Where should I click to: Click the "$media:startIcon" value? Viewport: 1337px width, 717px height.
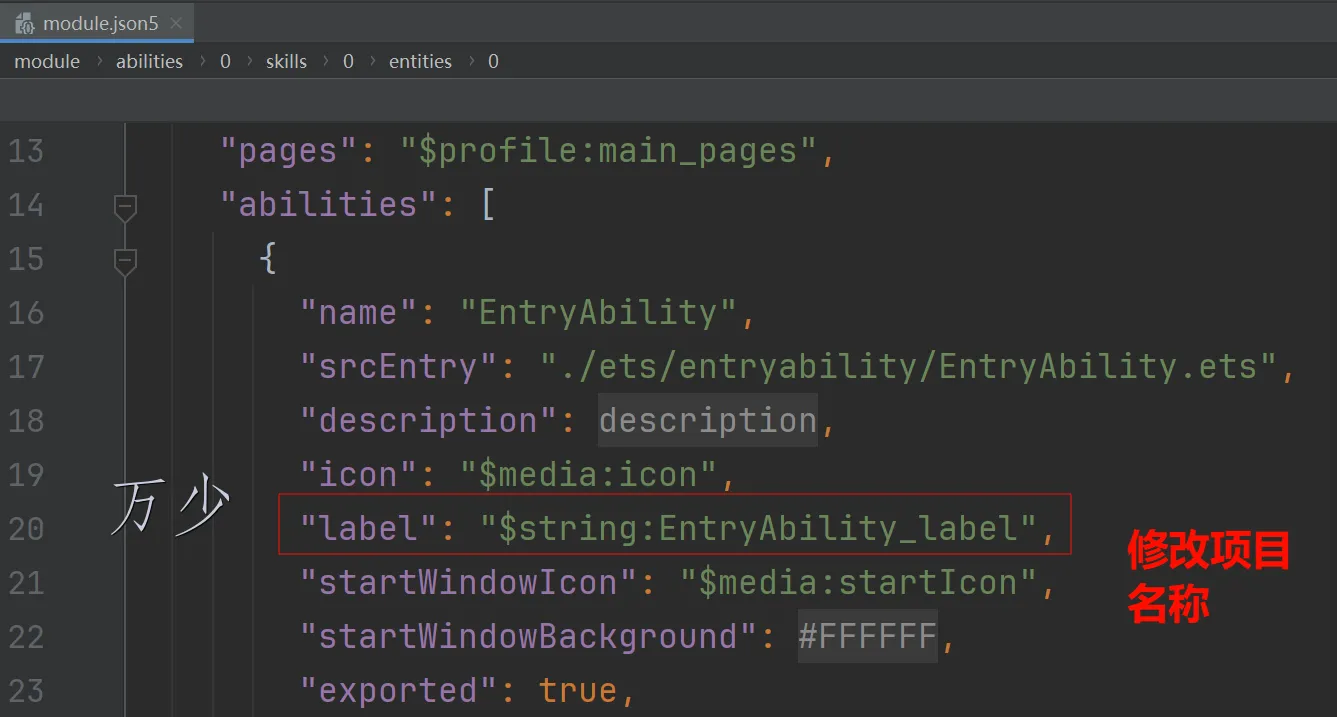coord(859,582)
